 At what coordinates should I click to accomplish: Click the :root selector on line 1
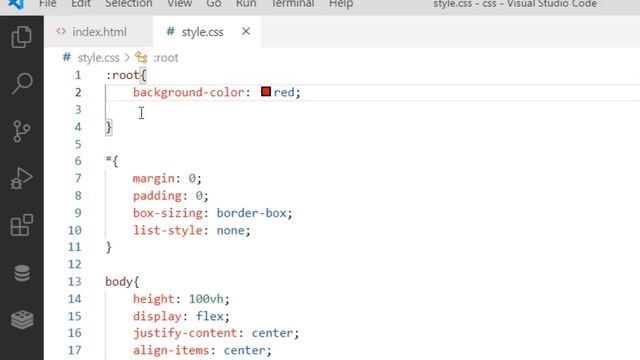(122, 75)
